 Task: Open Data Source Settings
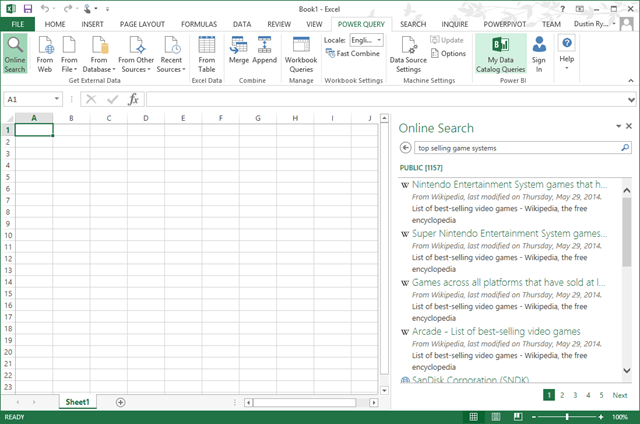(408, 54)
